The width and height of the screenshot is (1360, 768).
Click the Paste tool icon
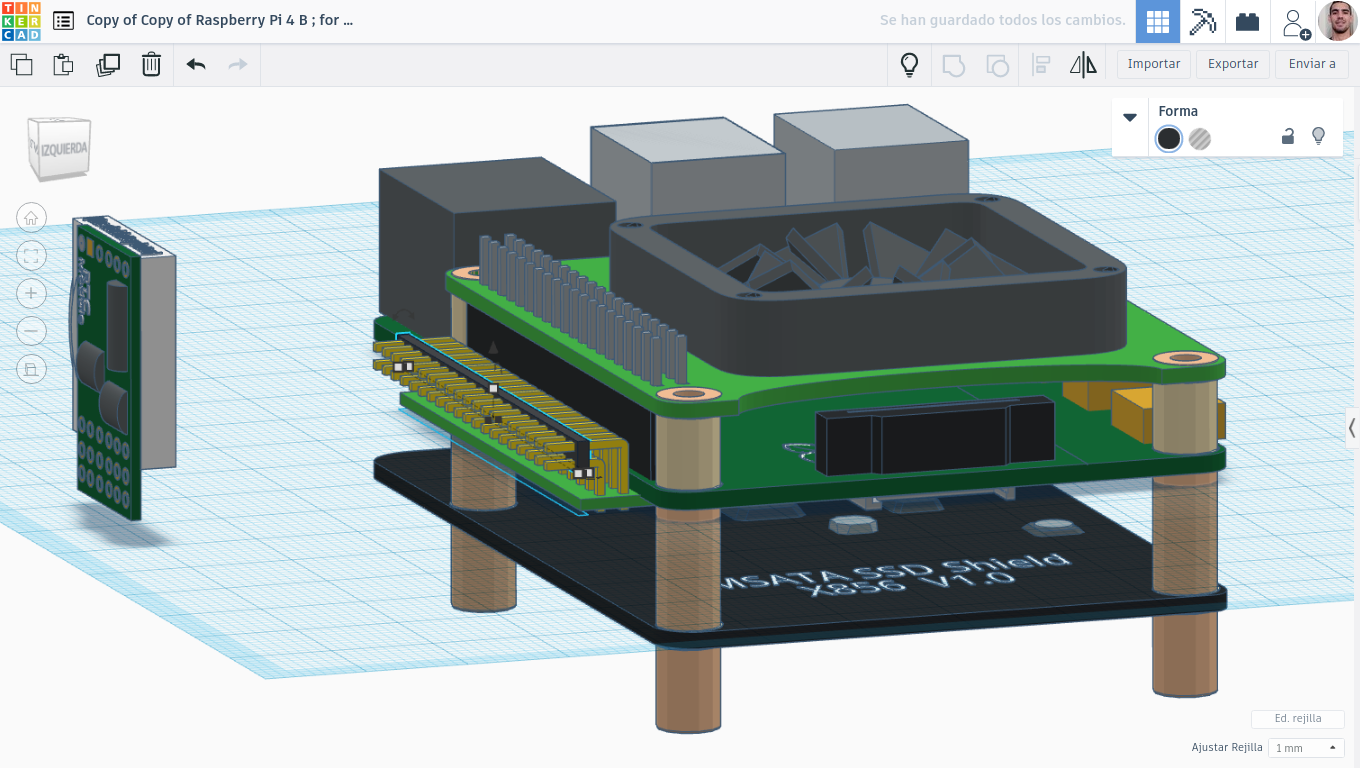tap(63, 64)
